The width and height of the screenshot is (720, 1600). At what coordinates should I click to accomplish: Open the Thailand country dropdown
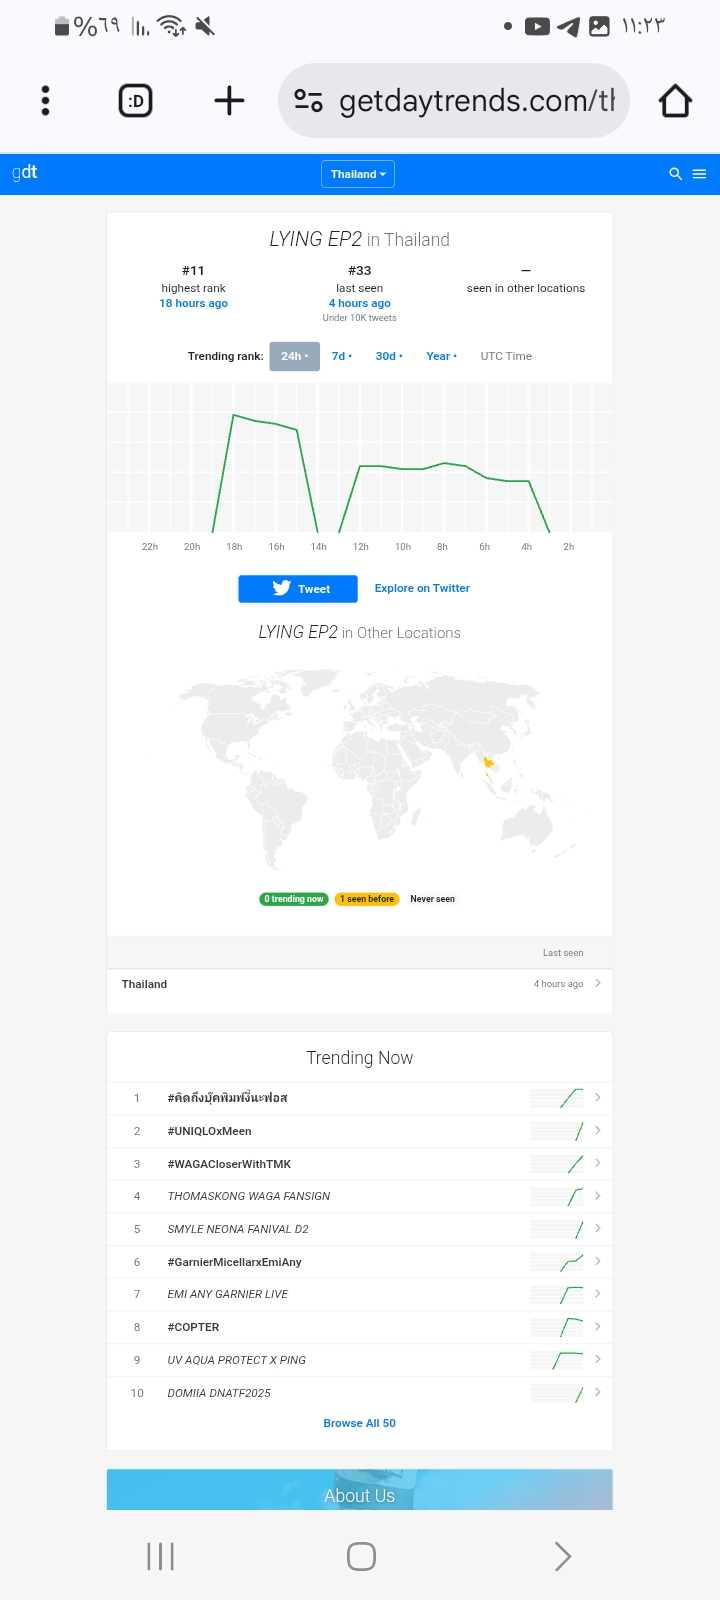tap(358, 174)
